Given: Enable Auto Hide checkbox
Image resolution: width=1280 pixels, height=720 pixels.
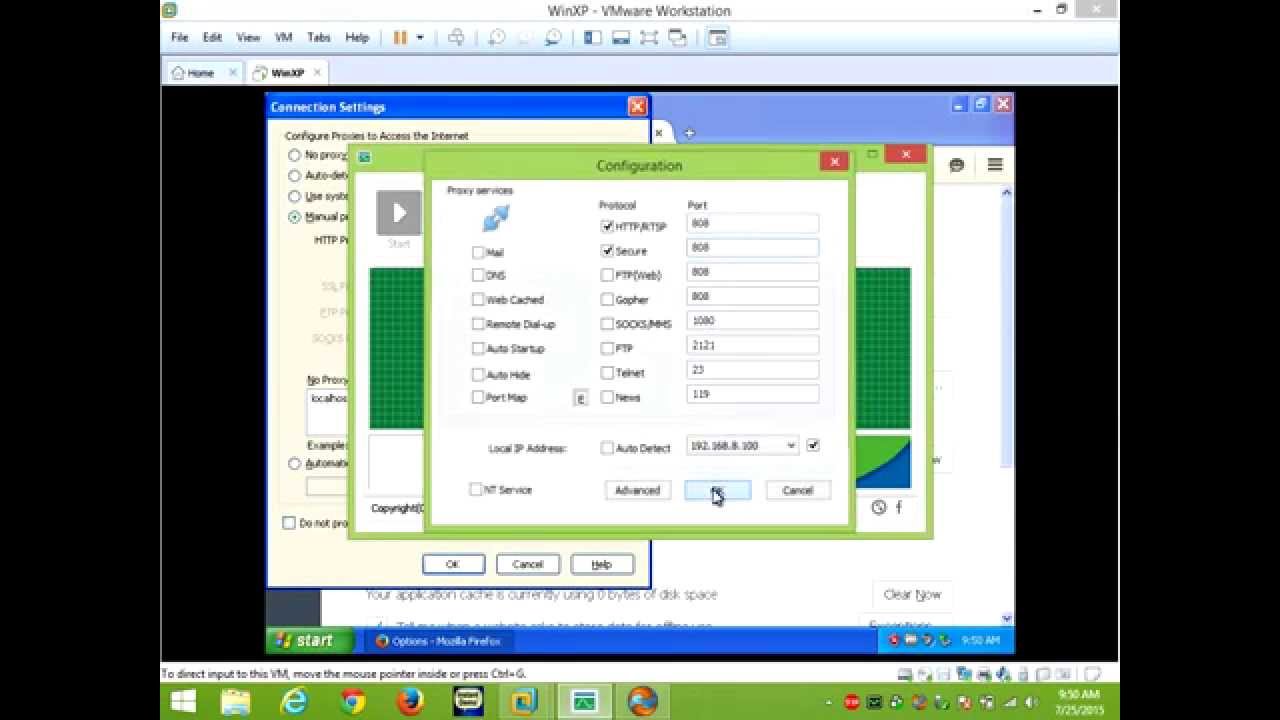Looking at the screenshot, I should (x=478, y=374).
